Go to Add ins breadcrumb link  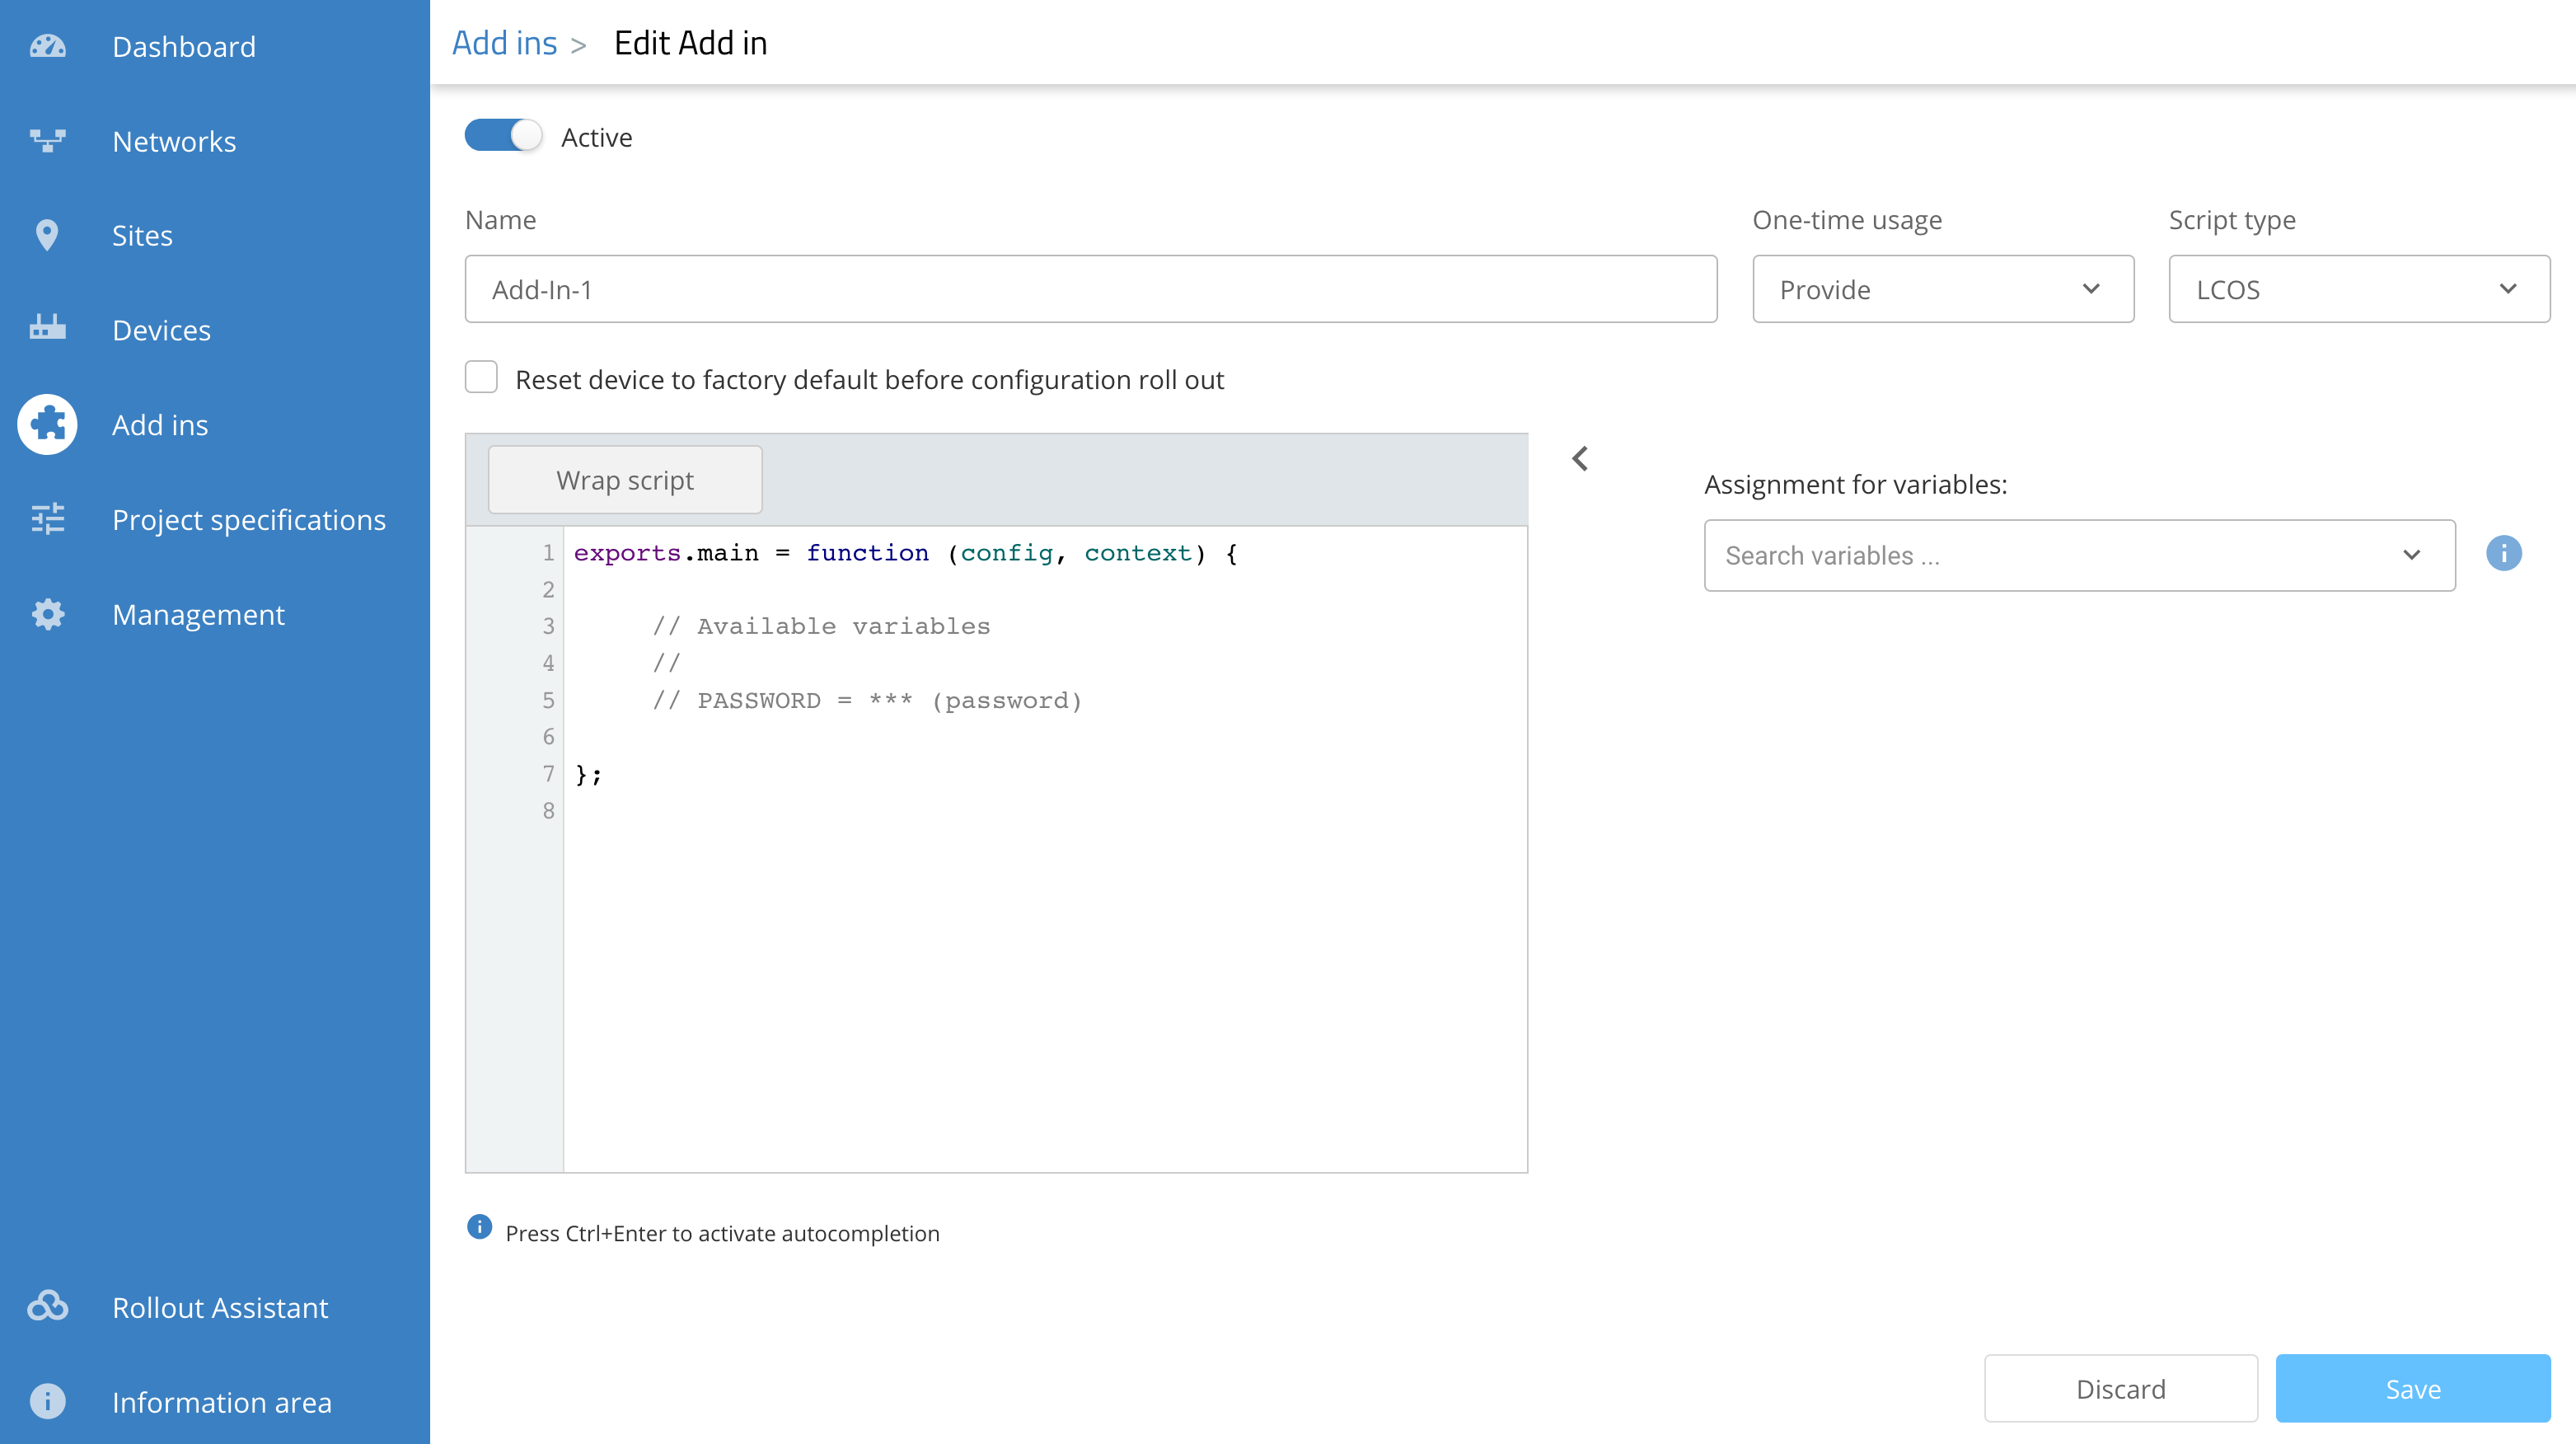click(504, 43)
